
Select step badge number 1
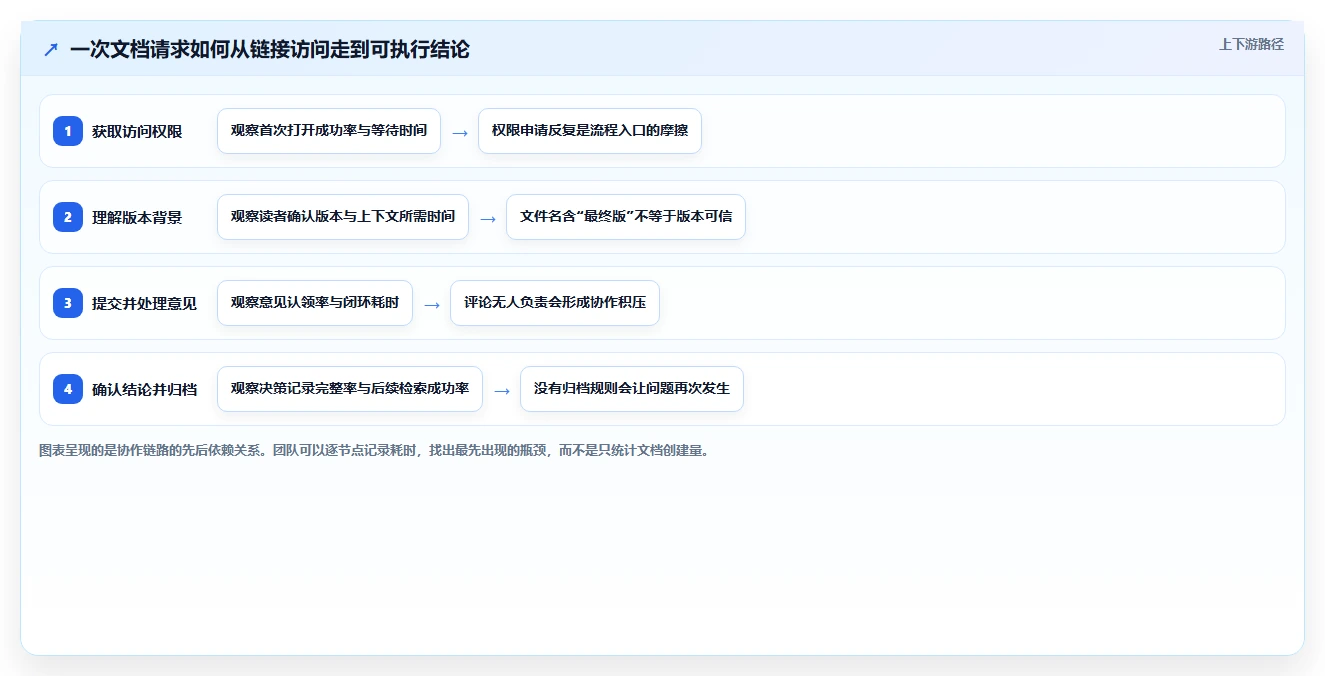(68, 131)
